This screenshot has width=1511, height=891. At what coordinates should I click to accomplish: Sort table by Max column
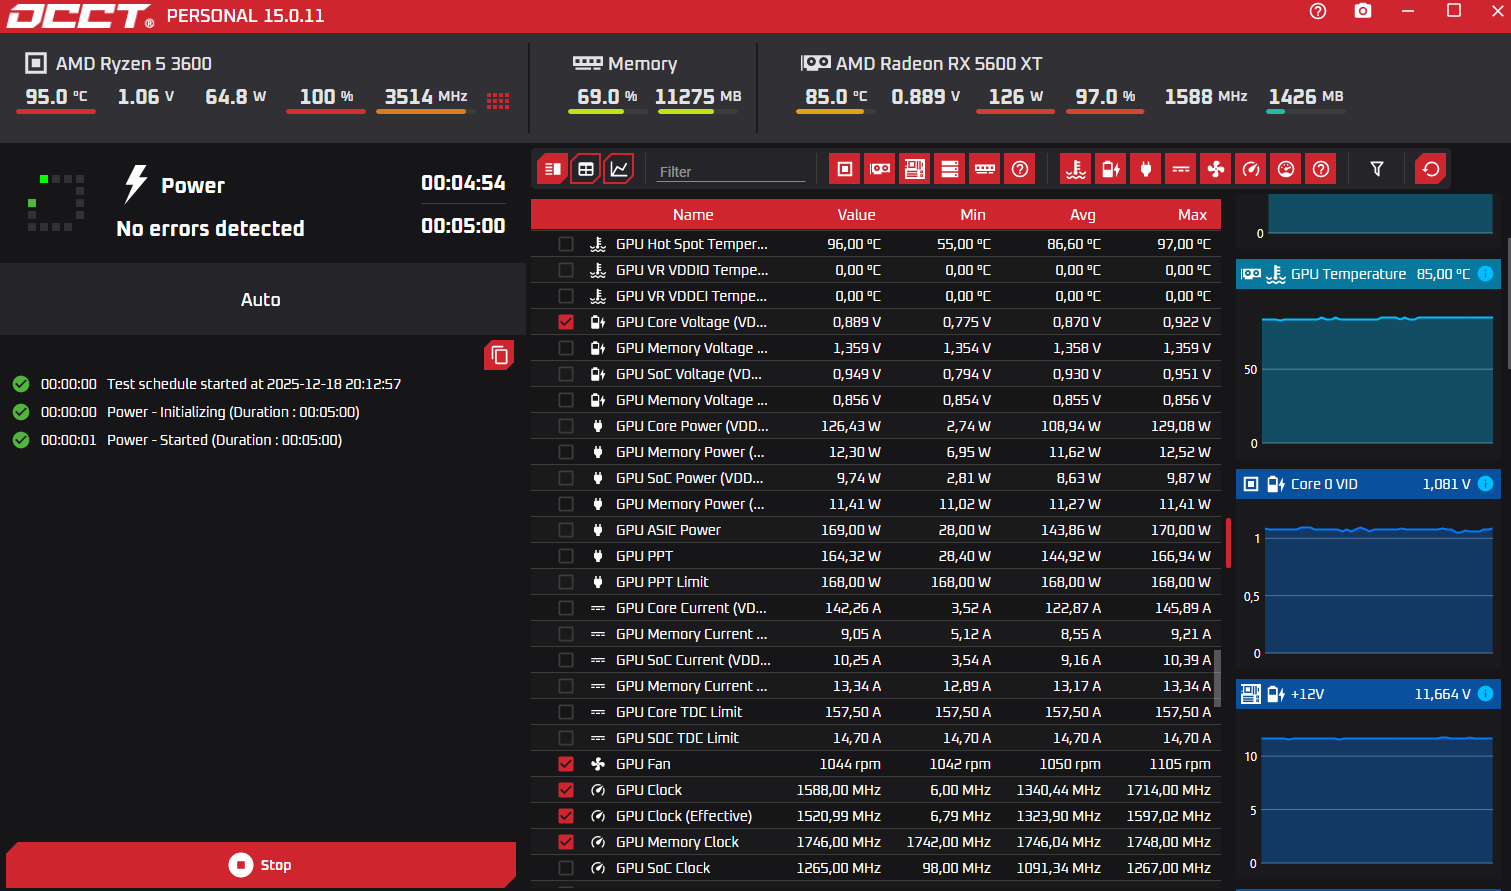click(1192, 215)
